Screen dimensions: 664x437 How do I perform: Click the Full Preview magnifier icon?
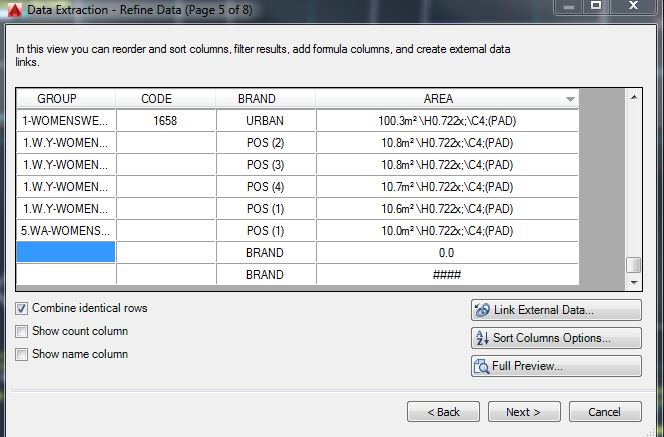481,366
